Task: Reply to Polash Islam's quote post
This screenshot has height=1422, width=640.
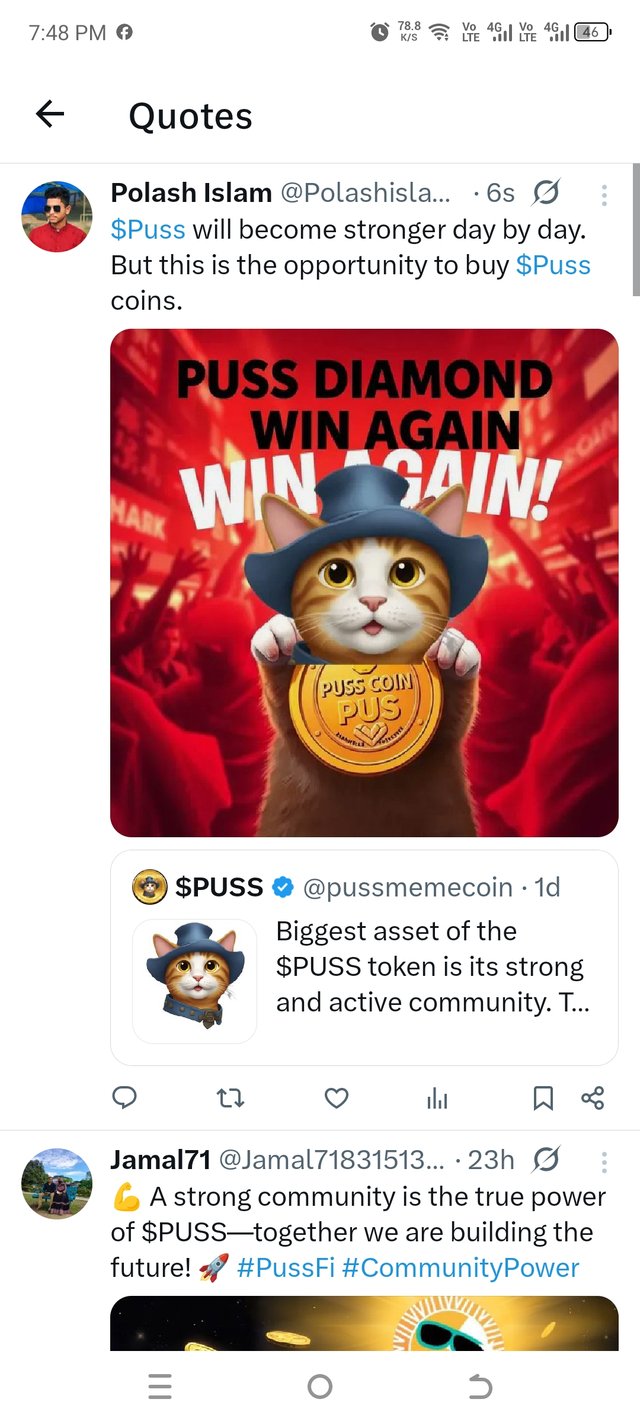Action: click(x=124, y=1099)
